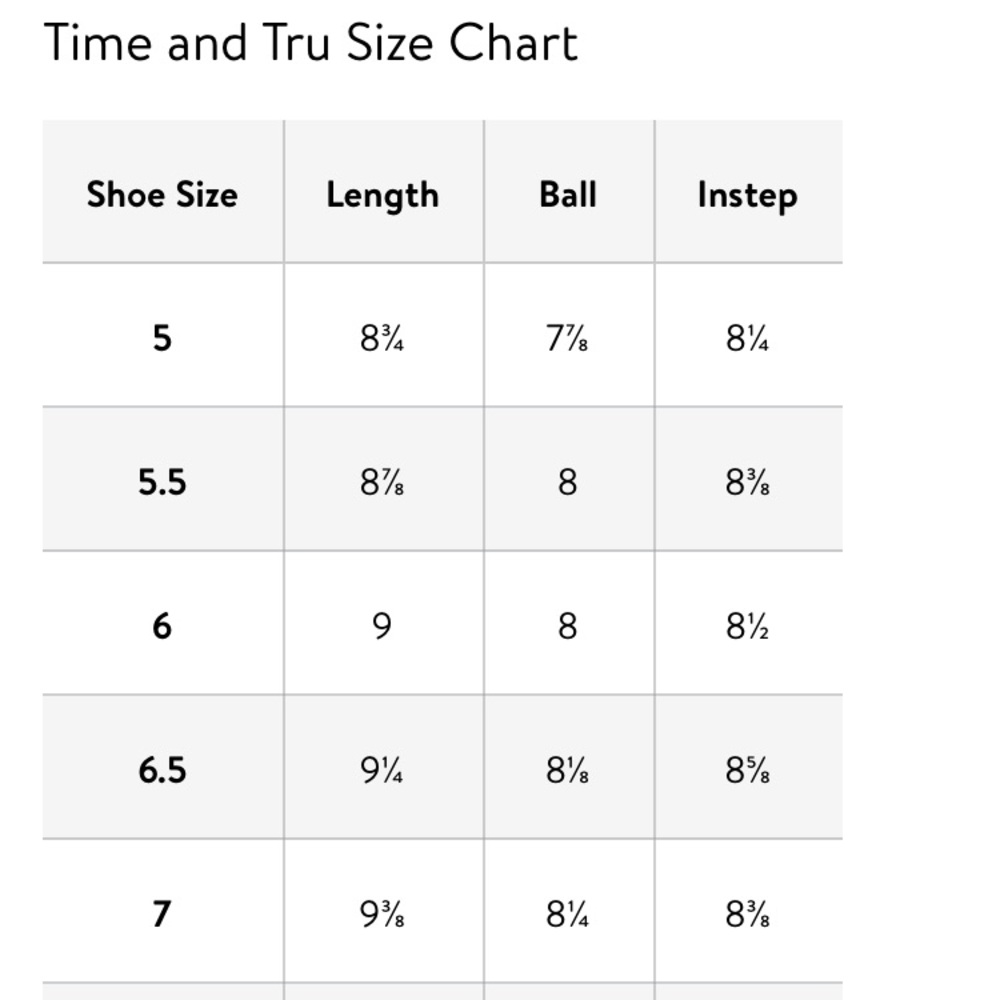Click the Length value for size 5
This screenshot has height=1000, width=1000.
pos(382,339)
